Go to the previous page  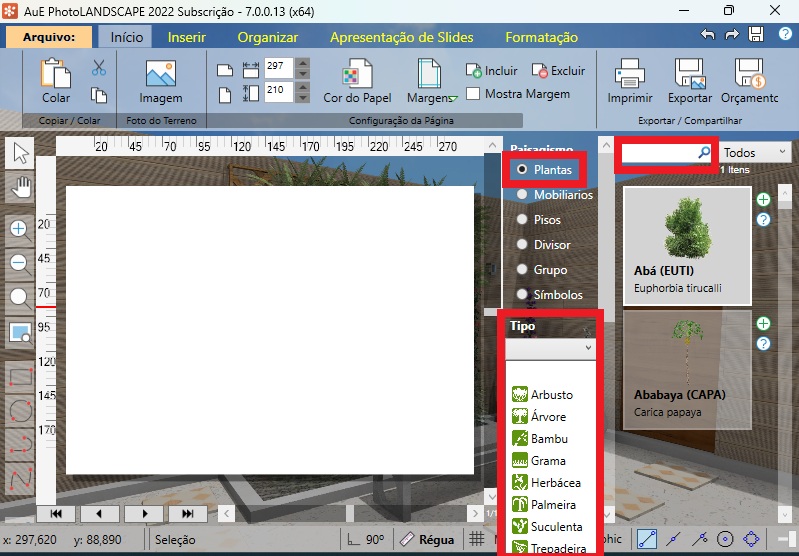pos(100,514)
